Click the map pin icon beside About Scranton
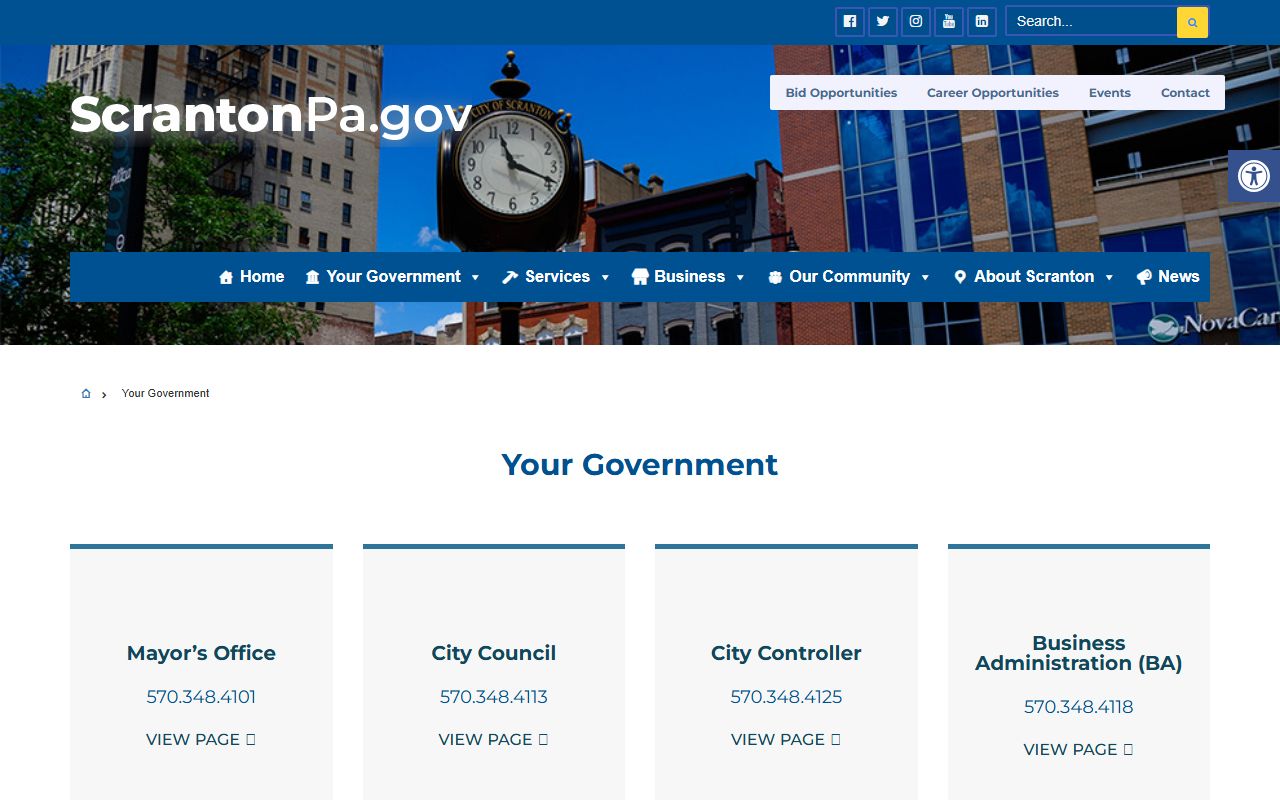This screenshot has height=800, width=1280. (x=960, y=277)
